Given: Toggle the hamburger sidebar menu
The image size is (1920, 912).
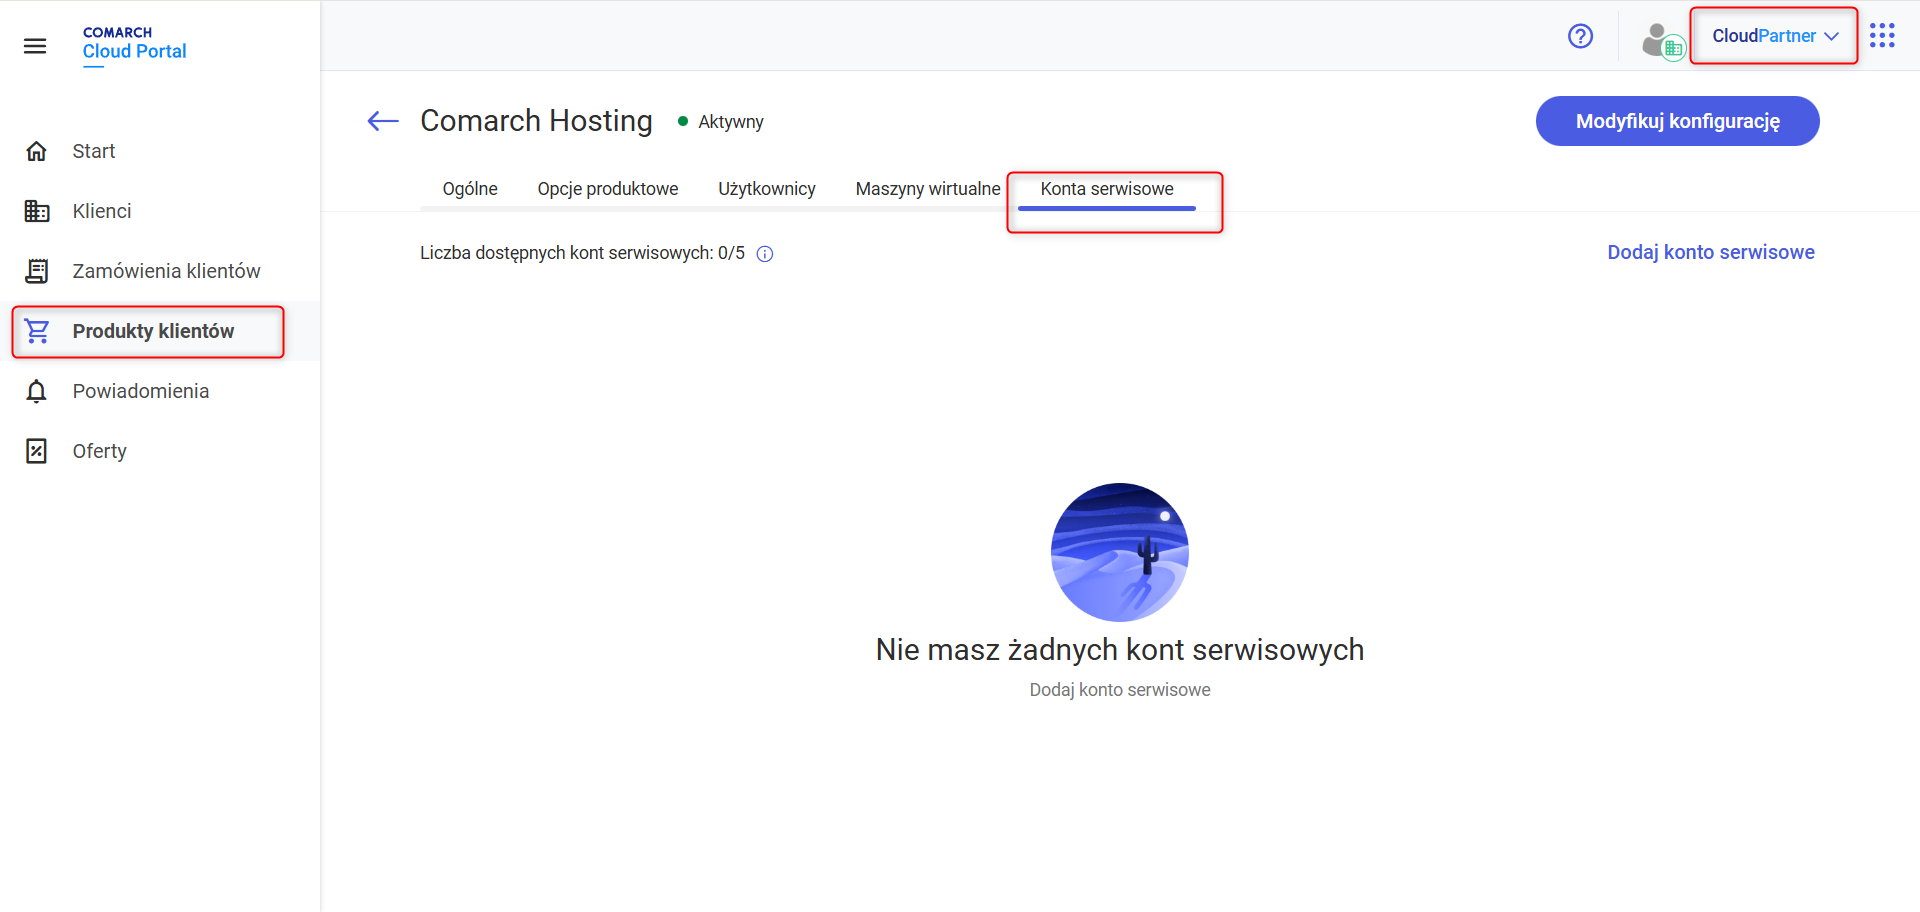Looking at the screenshot, I should pyautogui.click(x=35, y=46).
